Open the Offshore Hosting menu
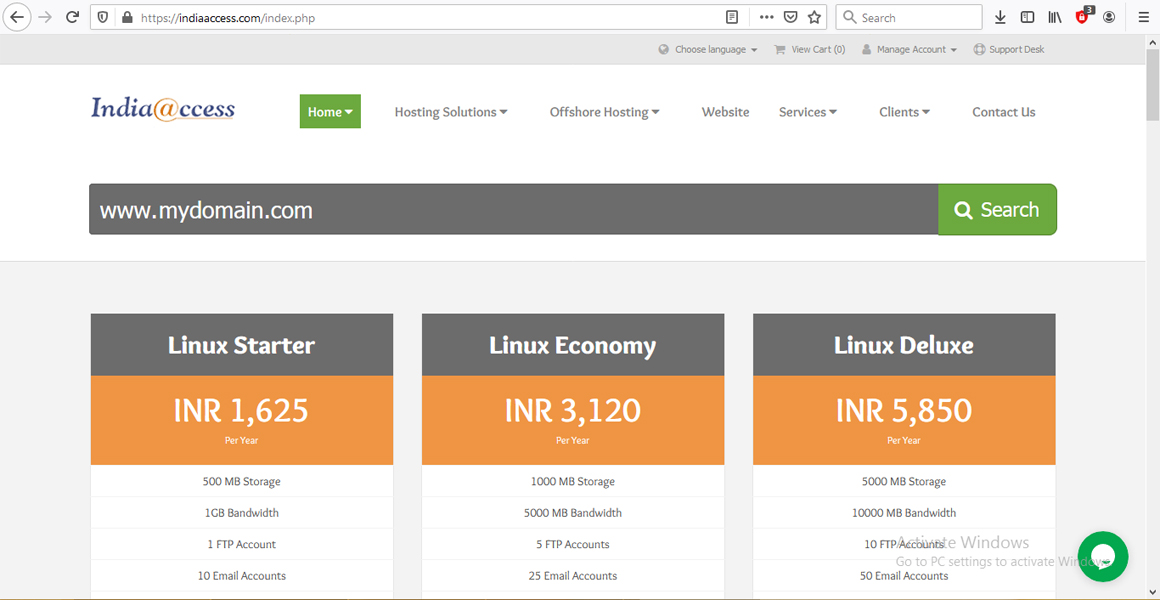 click(x=604, y=112)
